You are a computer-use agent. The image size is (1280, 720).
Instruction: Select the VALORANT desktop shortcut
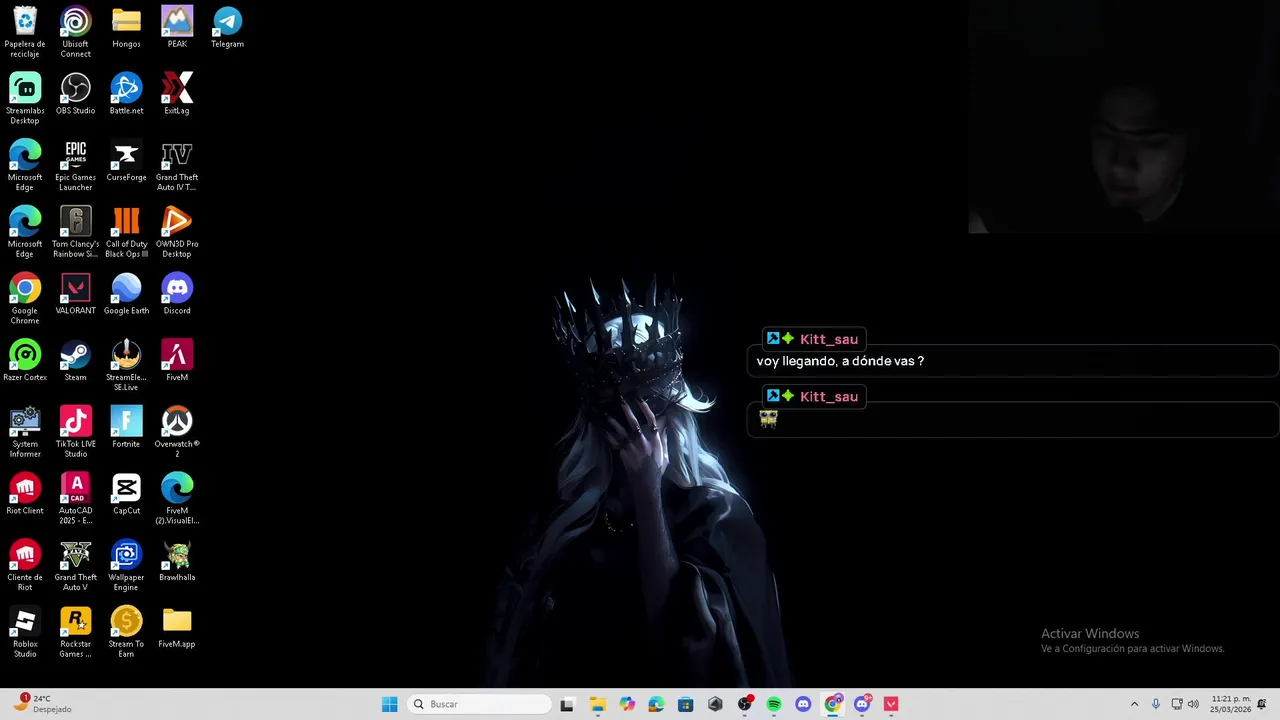pos(76,294)
